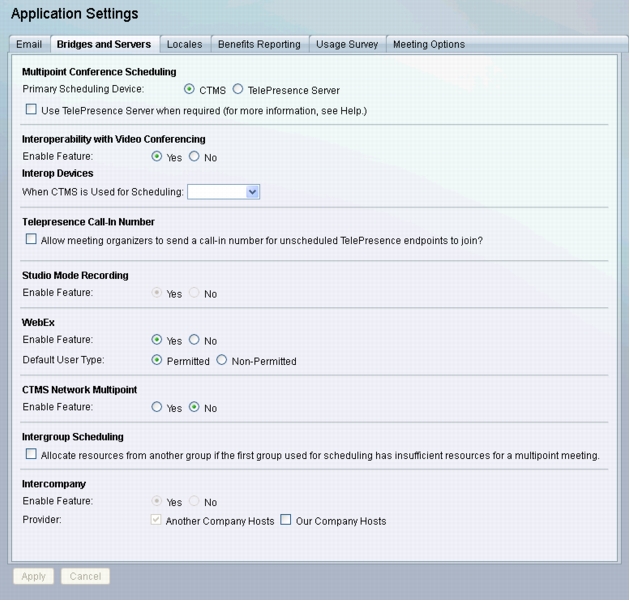
Task: Select the Bridges and Servers tab
Action: 104,44
